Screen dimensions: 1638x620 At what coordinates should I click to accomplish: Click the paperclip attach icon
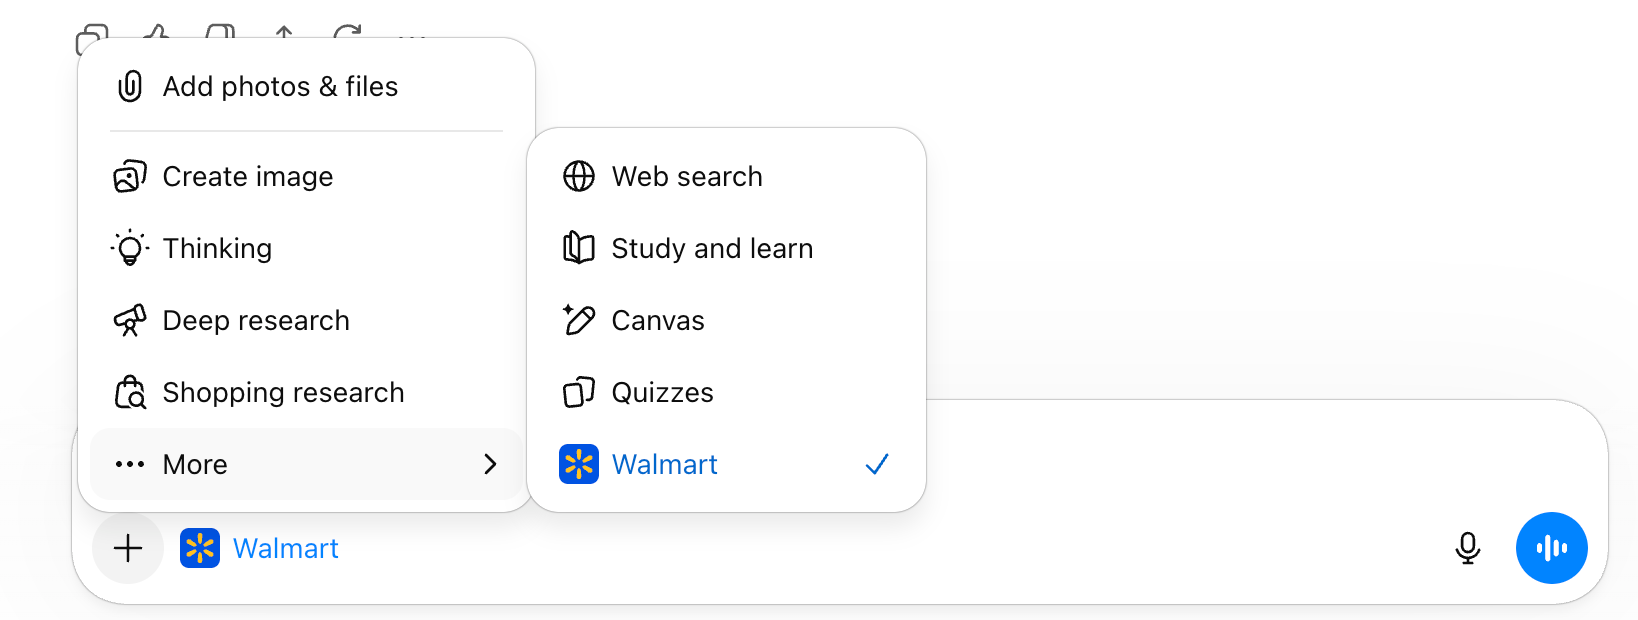pos(130,87)
